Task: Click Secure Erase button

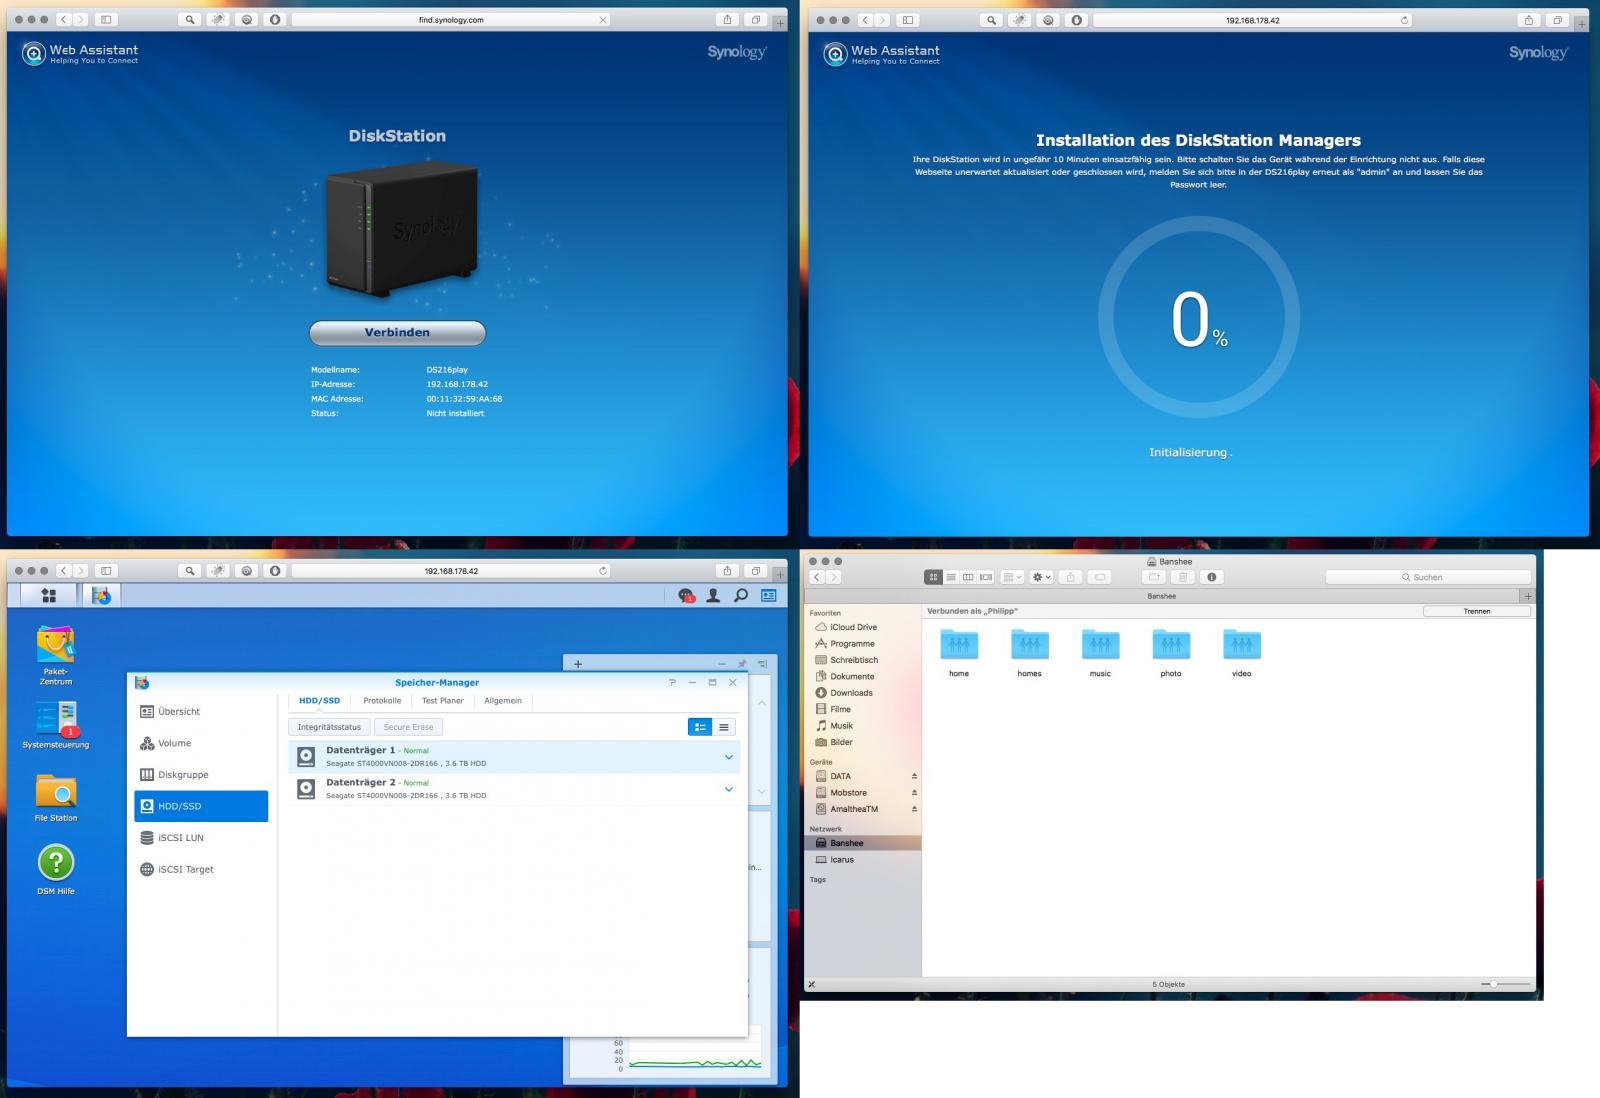Action: (408, 727)
